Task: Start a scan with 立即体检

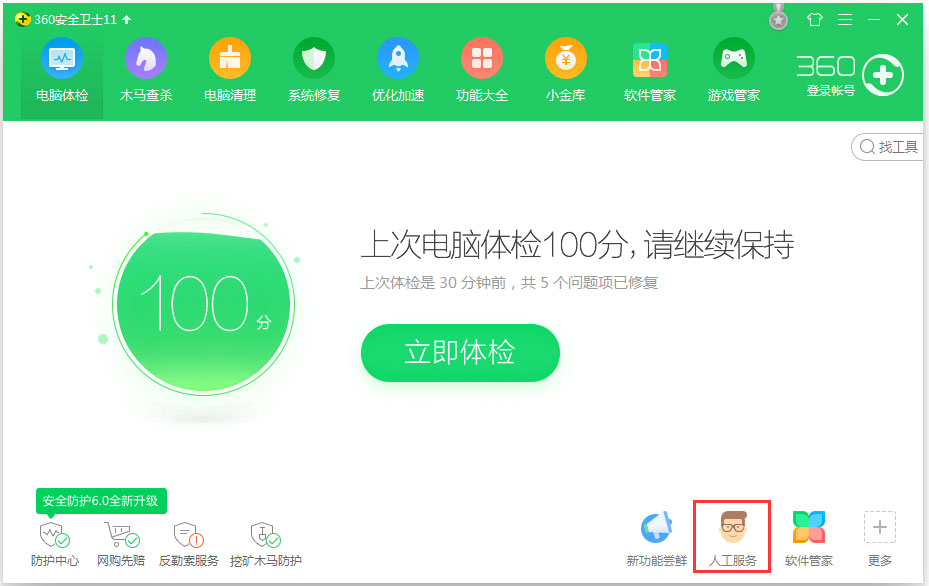Action: (x=460, y=353)
